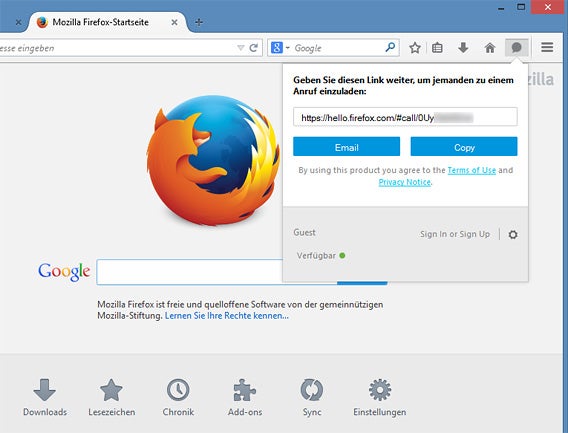
Task: Open Einstellungen gear shortcut
Action: (379, 397)
